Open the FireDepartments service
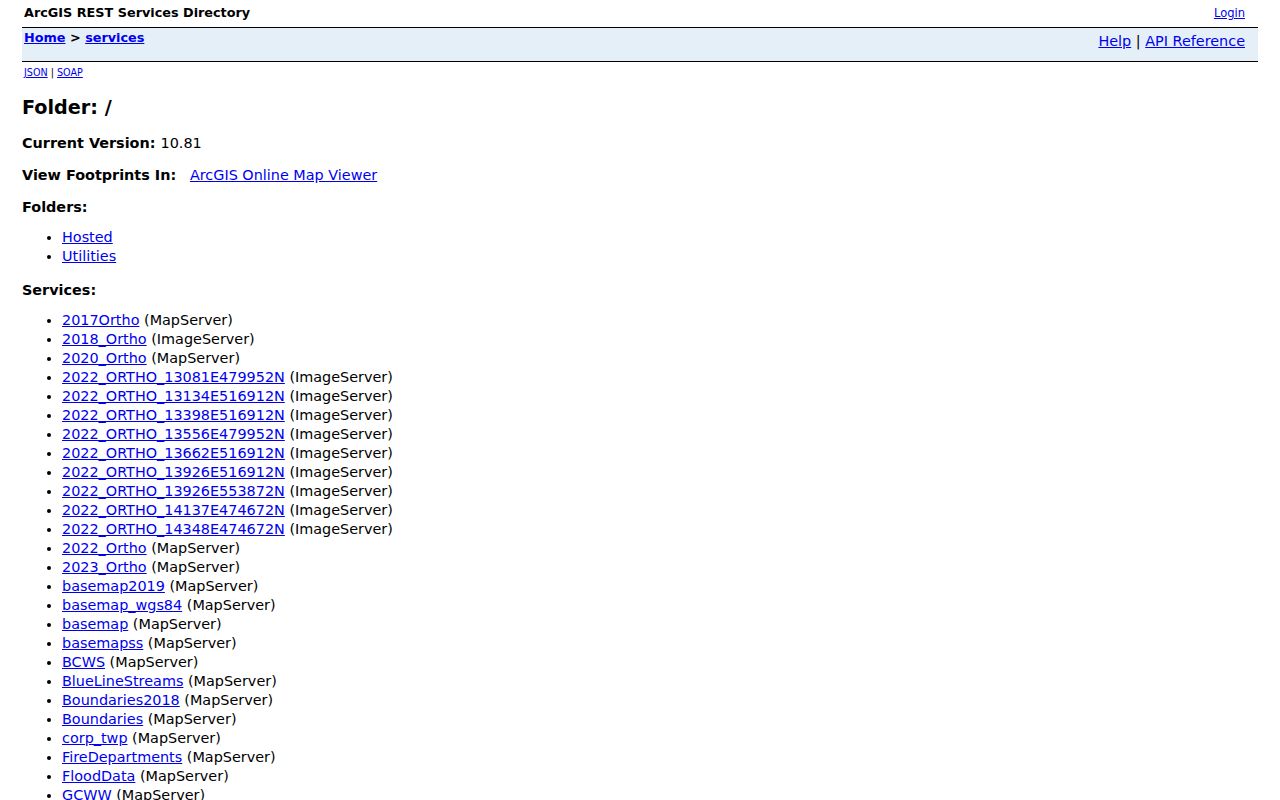This screenshot has width=1280, height=800. click(x=122, y=757)
